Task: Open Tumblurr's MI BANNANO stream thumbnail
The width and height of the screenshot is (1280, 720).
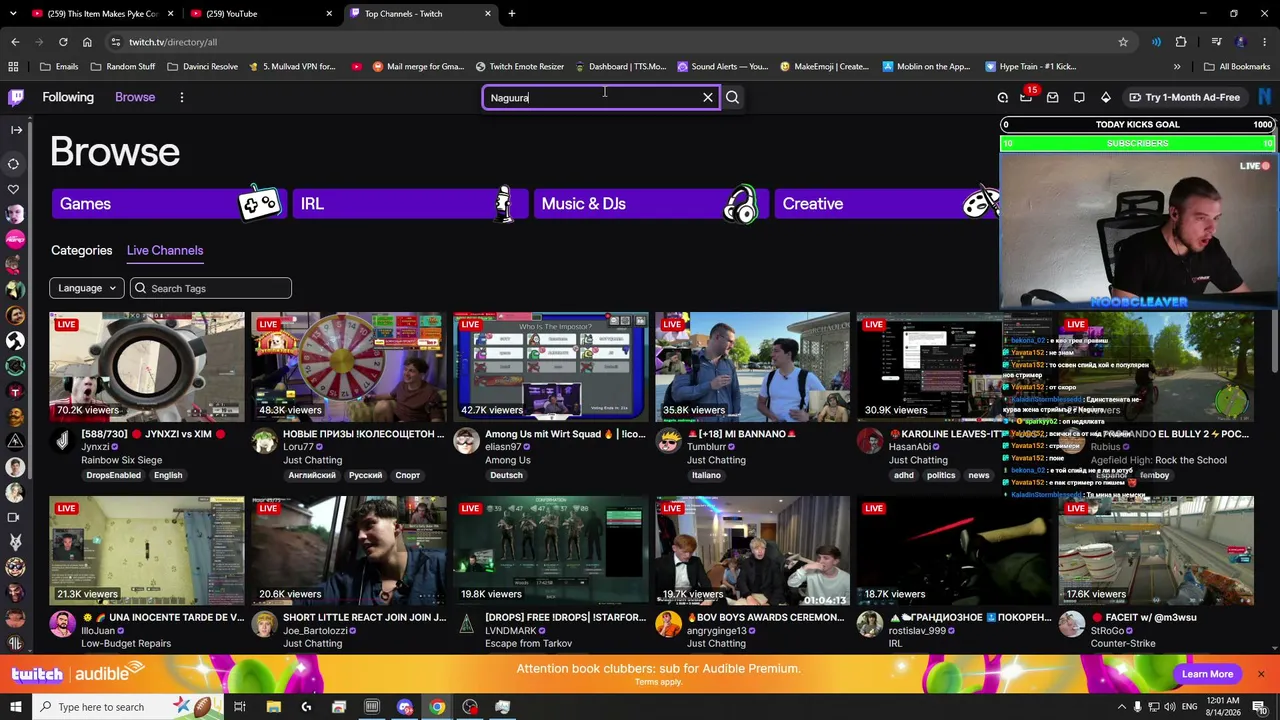Action: (x=753, y=367)
